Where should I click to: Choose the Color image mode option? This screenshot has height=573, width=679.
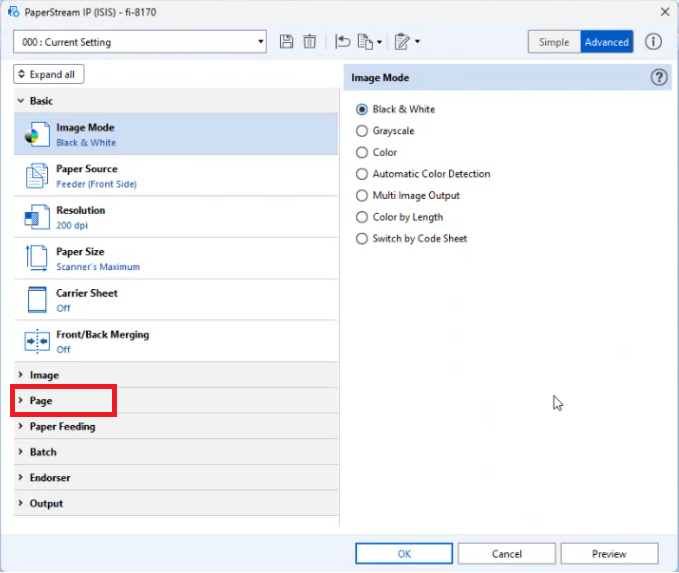(363, 153)
